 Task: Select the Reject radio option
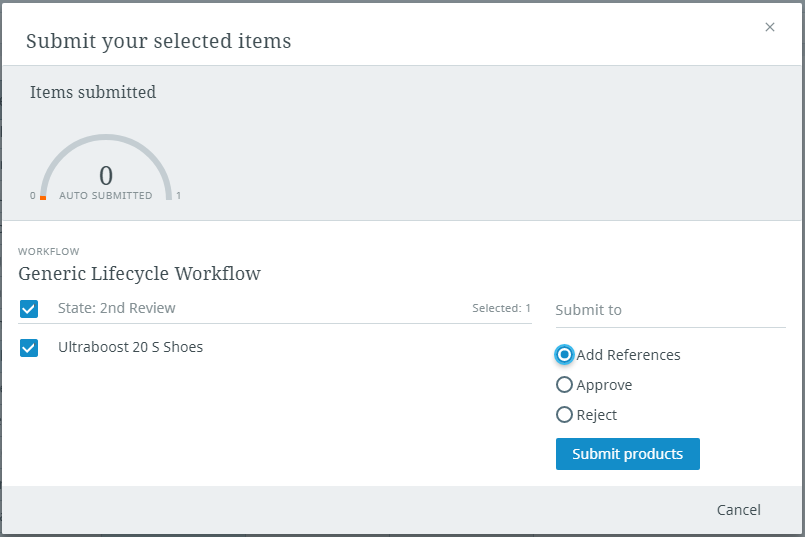[x=565, y=415]
